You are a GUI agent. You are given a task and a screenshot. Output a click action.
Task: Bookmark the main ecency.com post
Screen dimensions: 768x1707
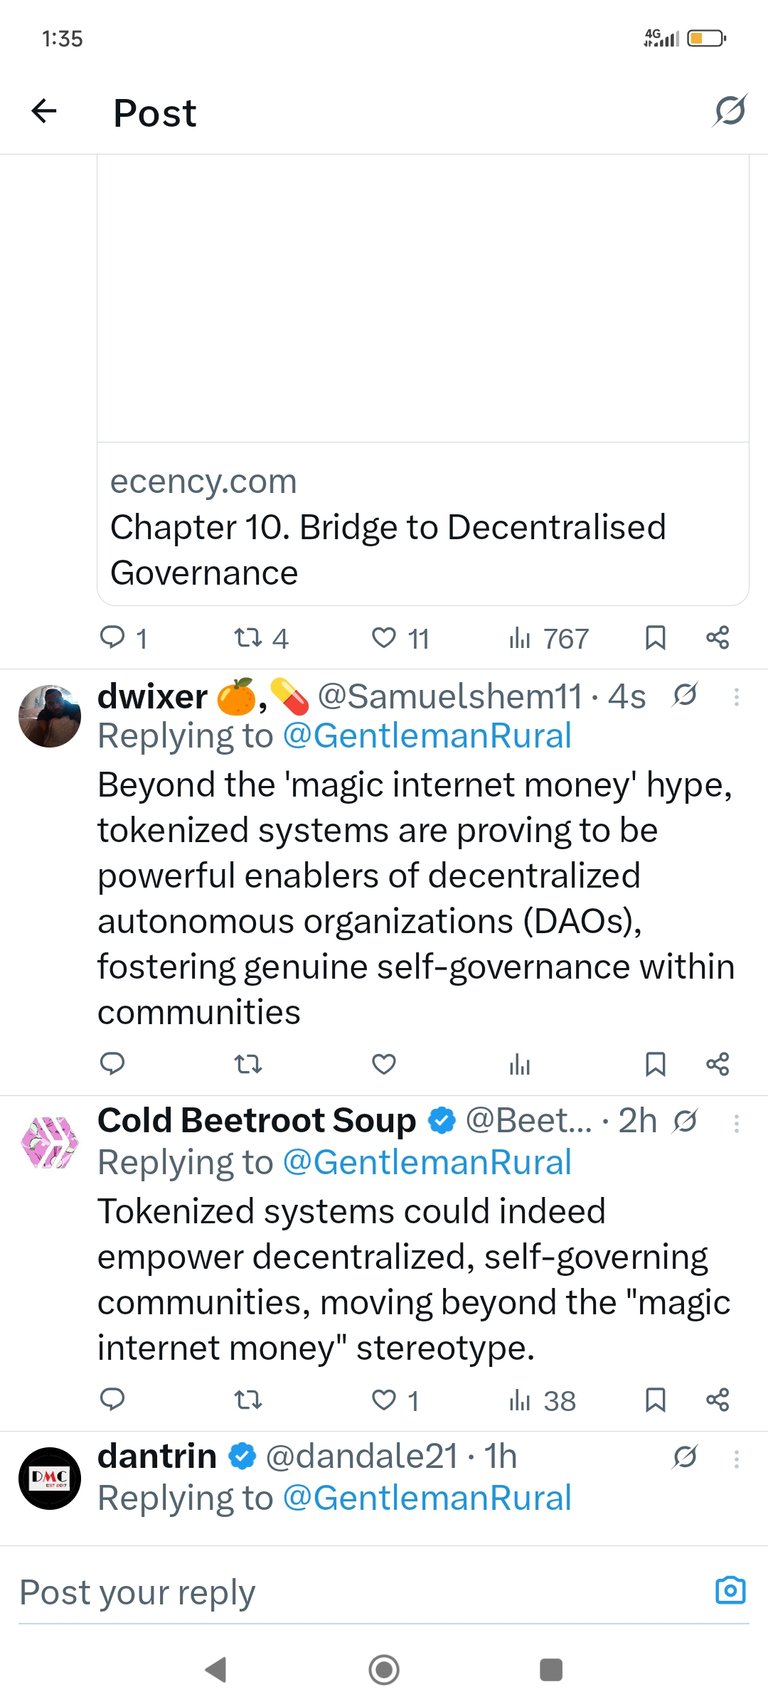coord(655,638)
